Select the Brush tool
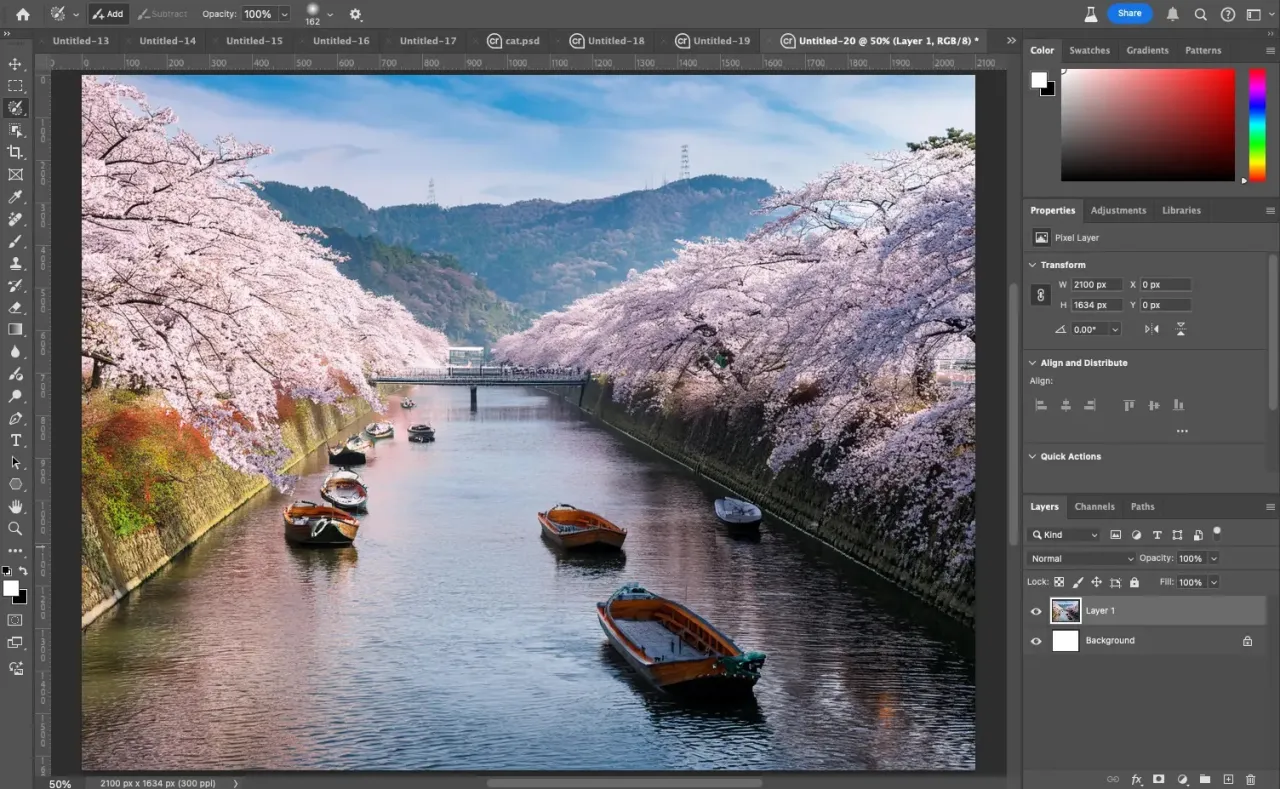The width and height of the screenshot is (1280, 789). click(x=14, y=241)
